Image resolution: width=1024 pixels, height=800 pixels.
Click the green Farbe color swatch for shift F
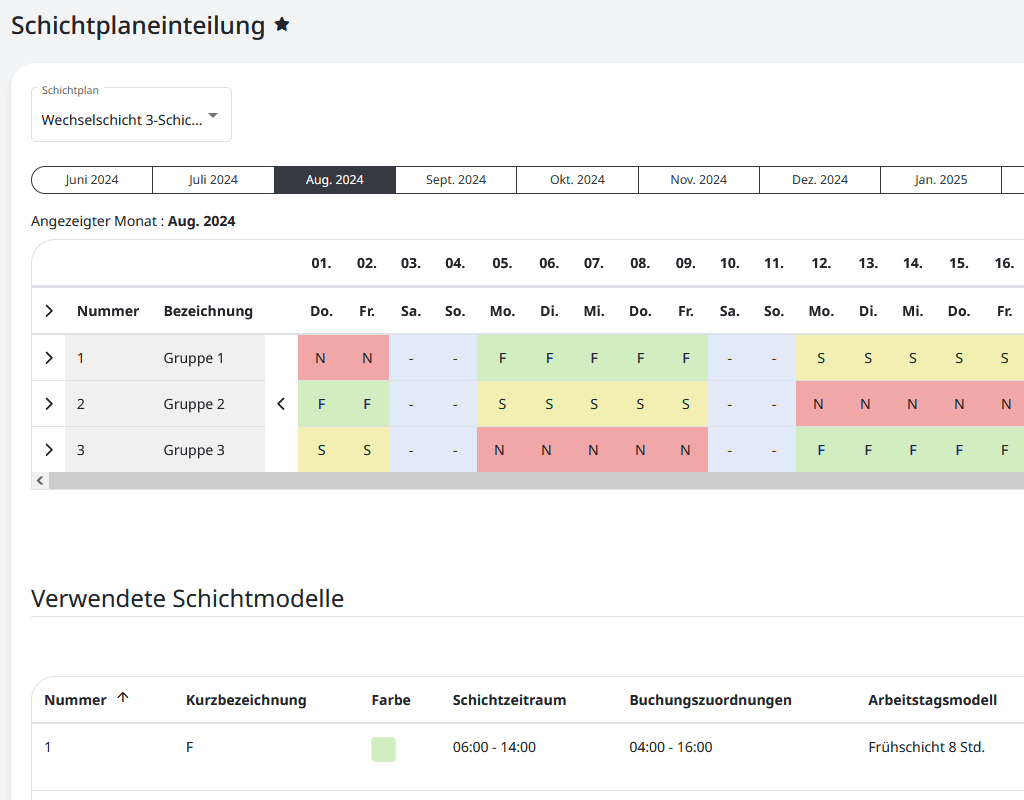click(383, 748)
